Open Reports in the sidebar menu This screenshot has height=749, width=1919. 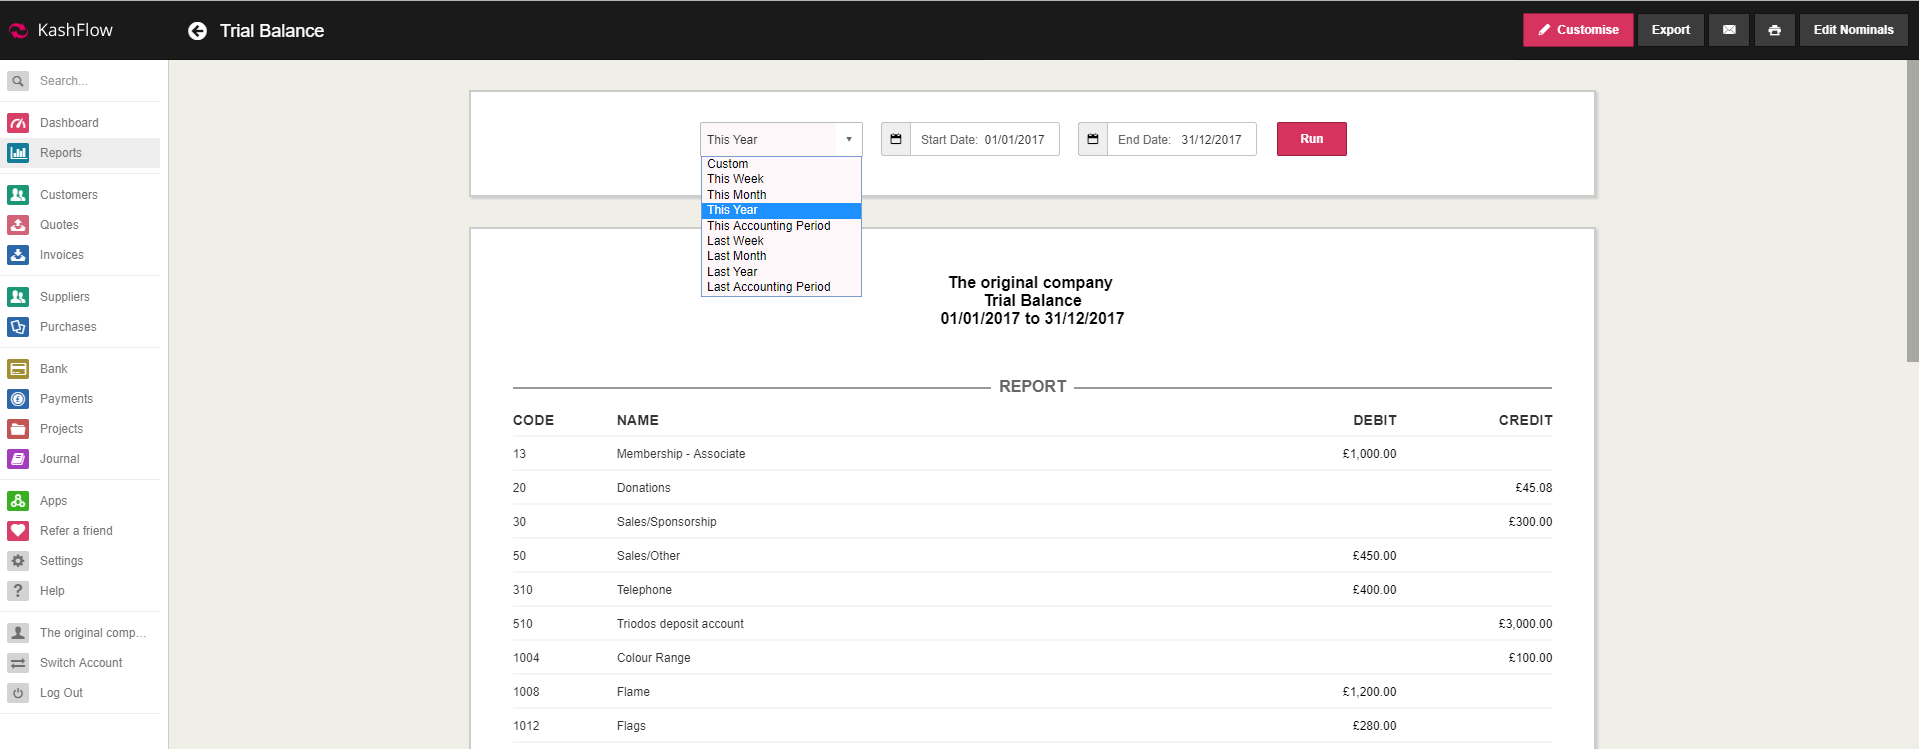[61, 153]
